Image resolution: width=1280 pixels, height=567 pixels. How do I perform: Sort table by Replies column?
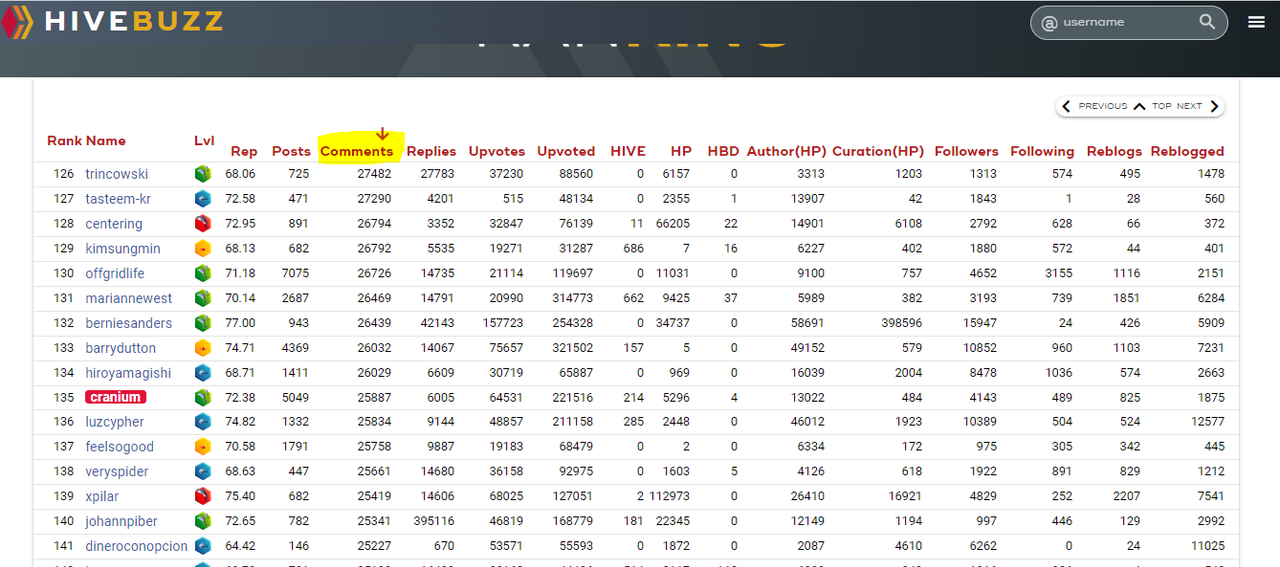click(x=431, y=151)
